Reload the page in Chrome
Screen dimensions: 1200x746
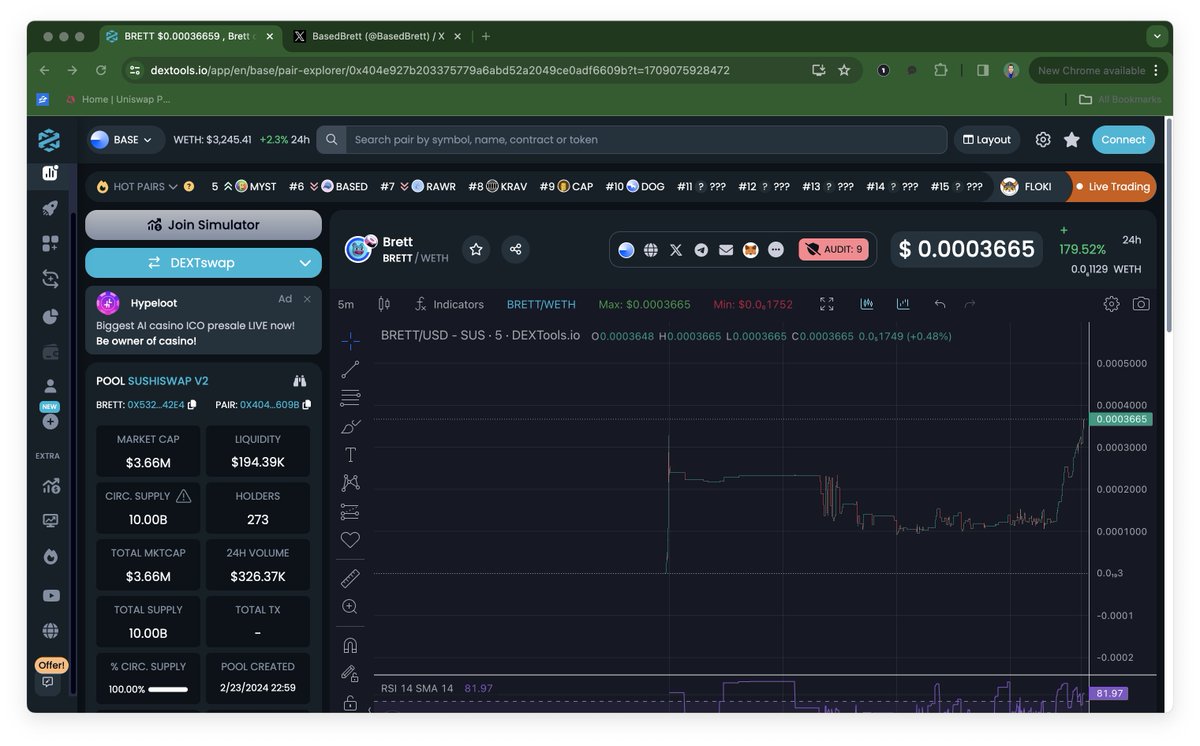tap(101, 70)
